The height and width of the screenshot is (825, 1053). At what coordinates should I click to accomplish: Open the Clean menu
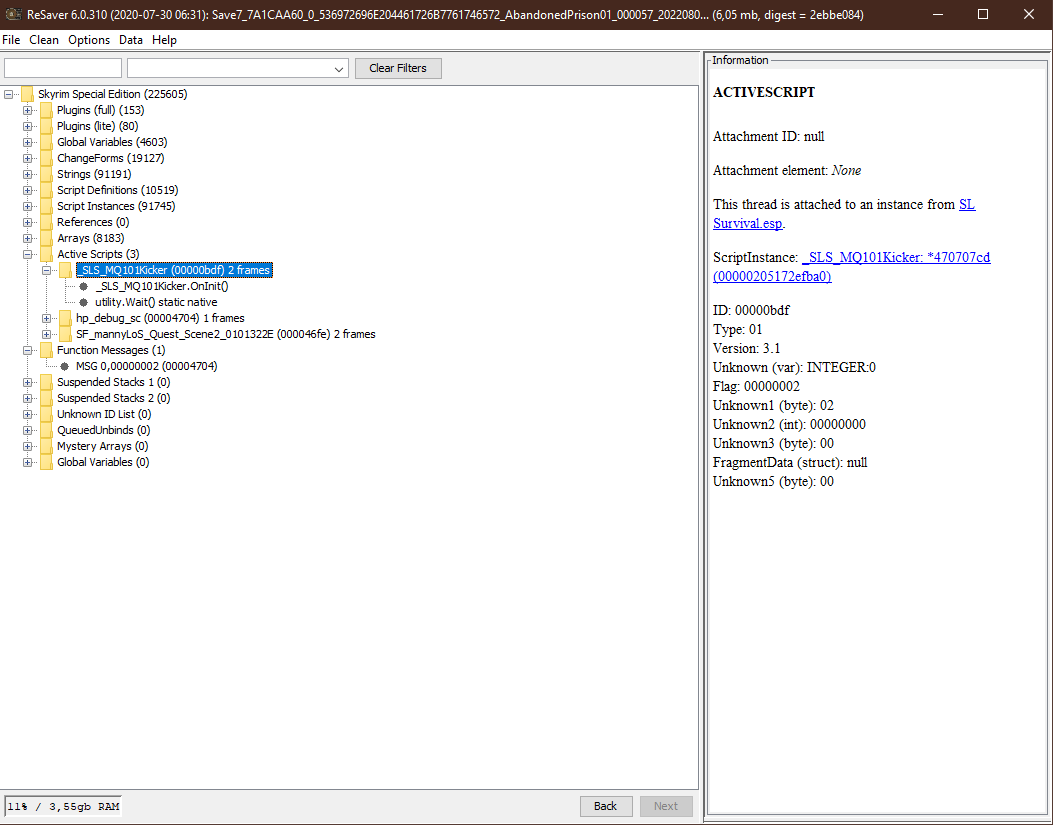point(44,40)
